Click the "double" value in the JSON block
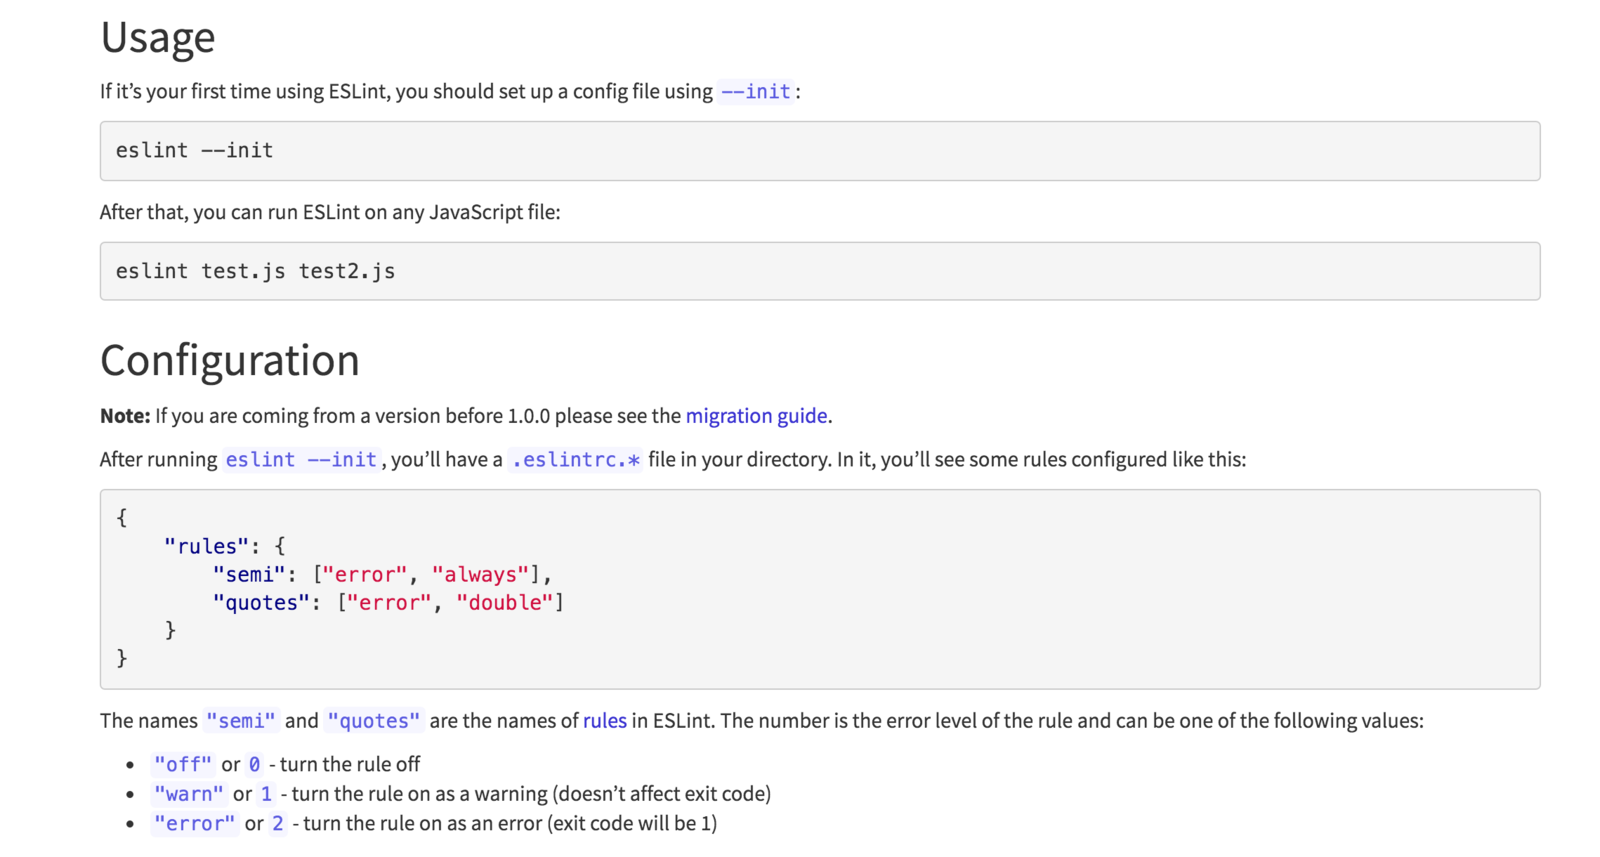Viewport: 1600px width, 857px height. [505, 603]
